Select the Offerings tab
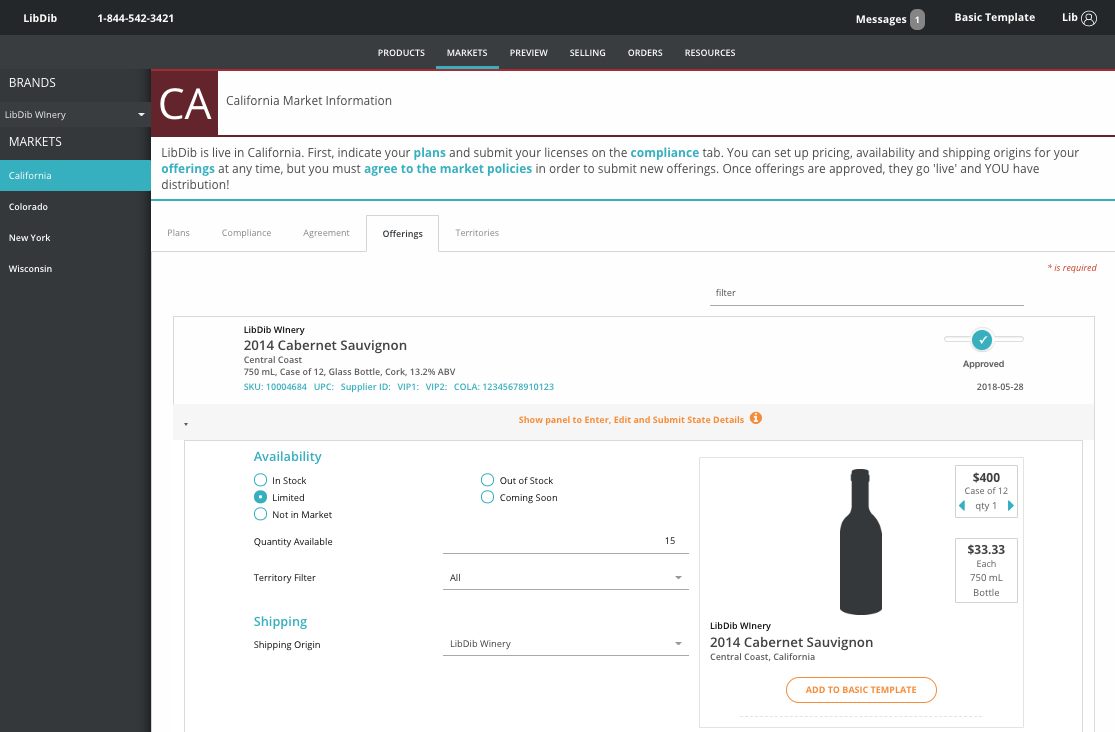This screenshot has width=1115, height=732. click(x=402, y=233)
